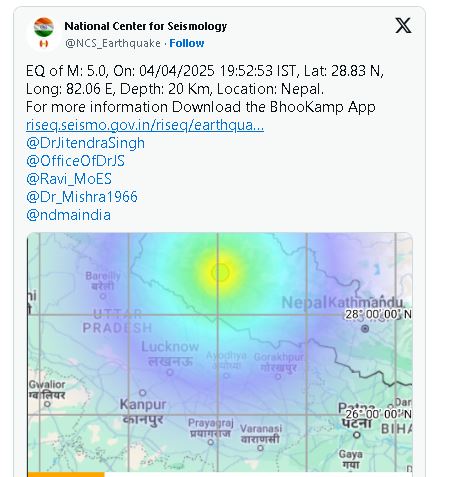
Task: Click the Patna city marker circle
Action: 357,435
